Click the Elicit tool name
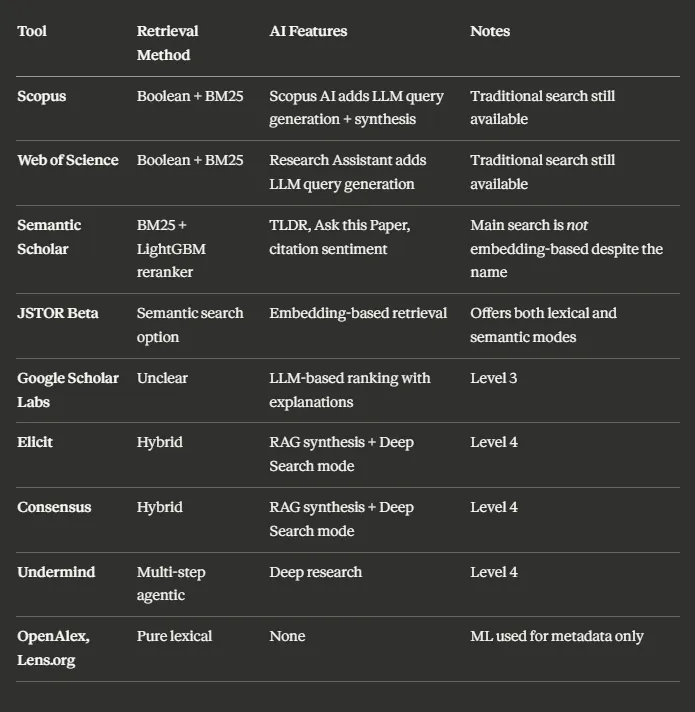 pos(36,442)
